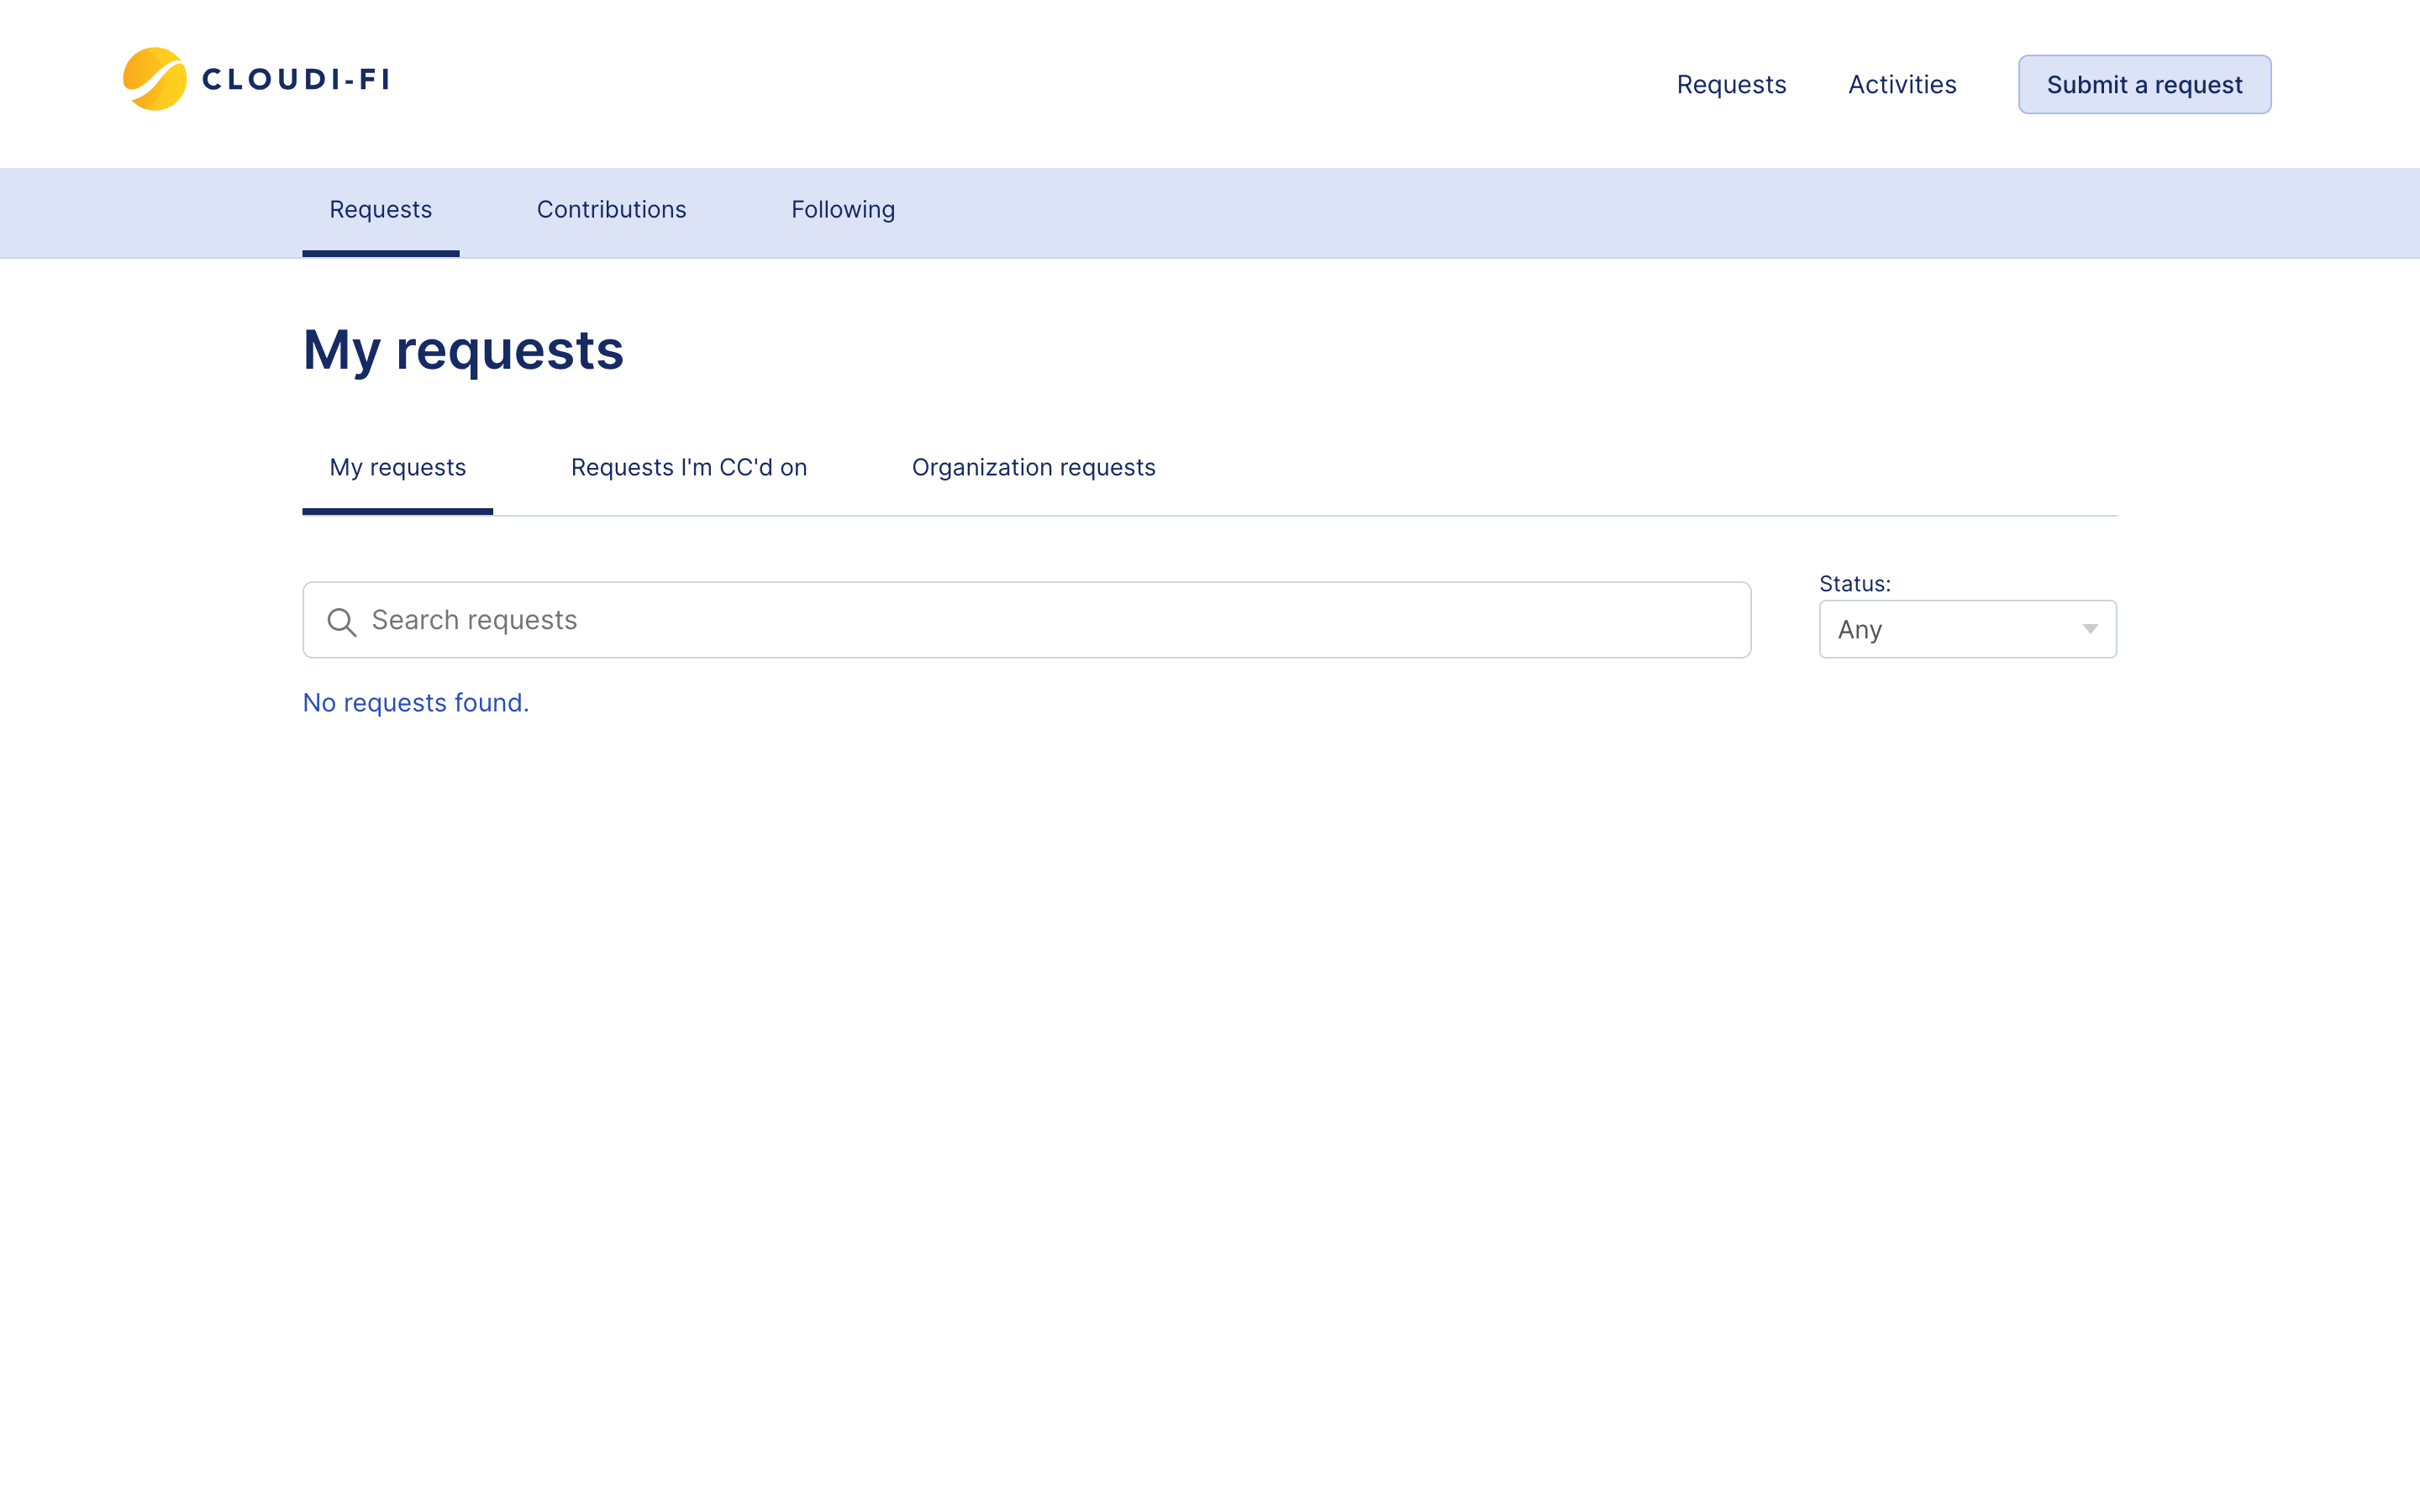2420x1512 pixels.
Task: View Organization requests
Action: tap(1033, 467)
